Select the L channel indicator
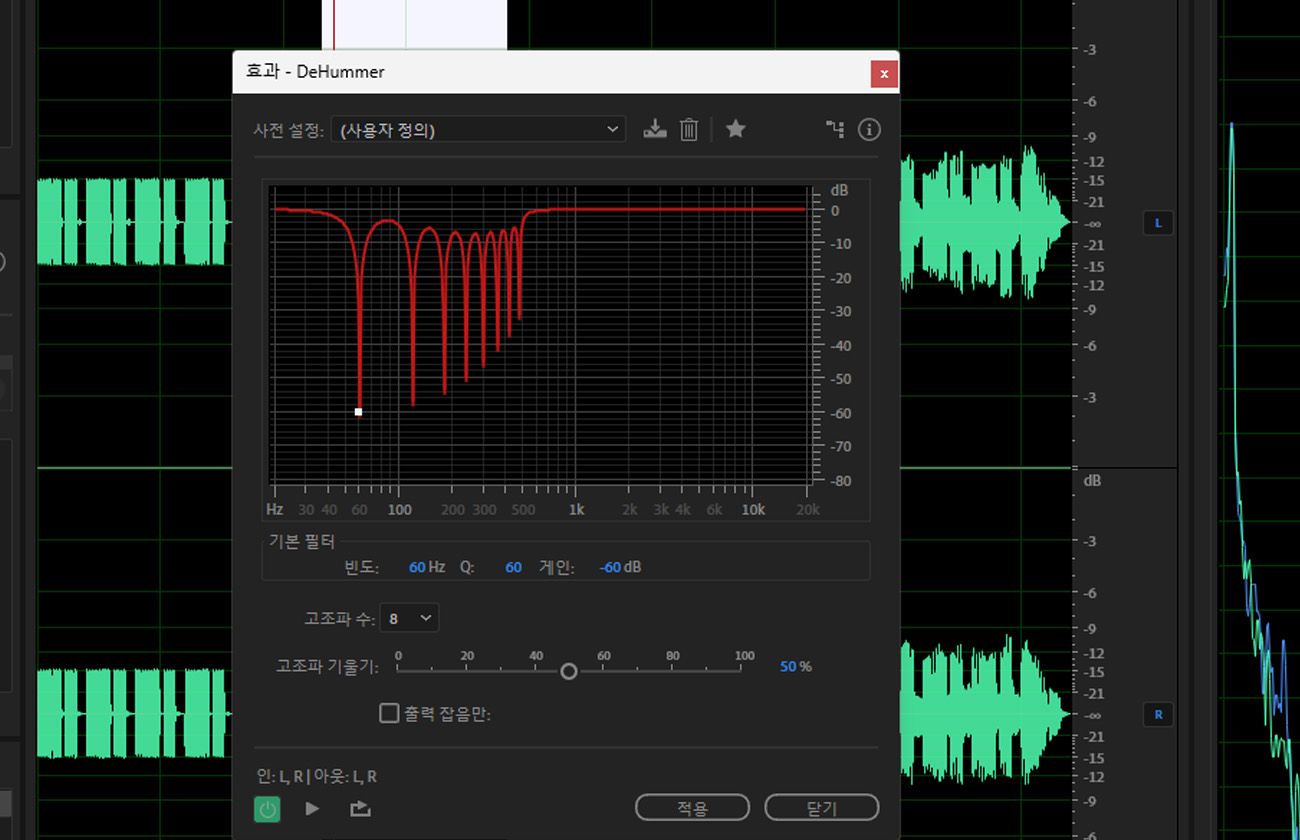 tap(1157, 223)
